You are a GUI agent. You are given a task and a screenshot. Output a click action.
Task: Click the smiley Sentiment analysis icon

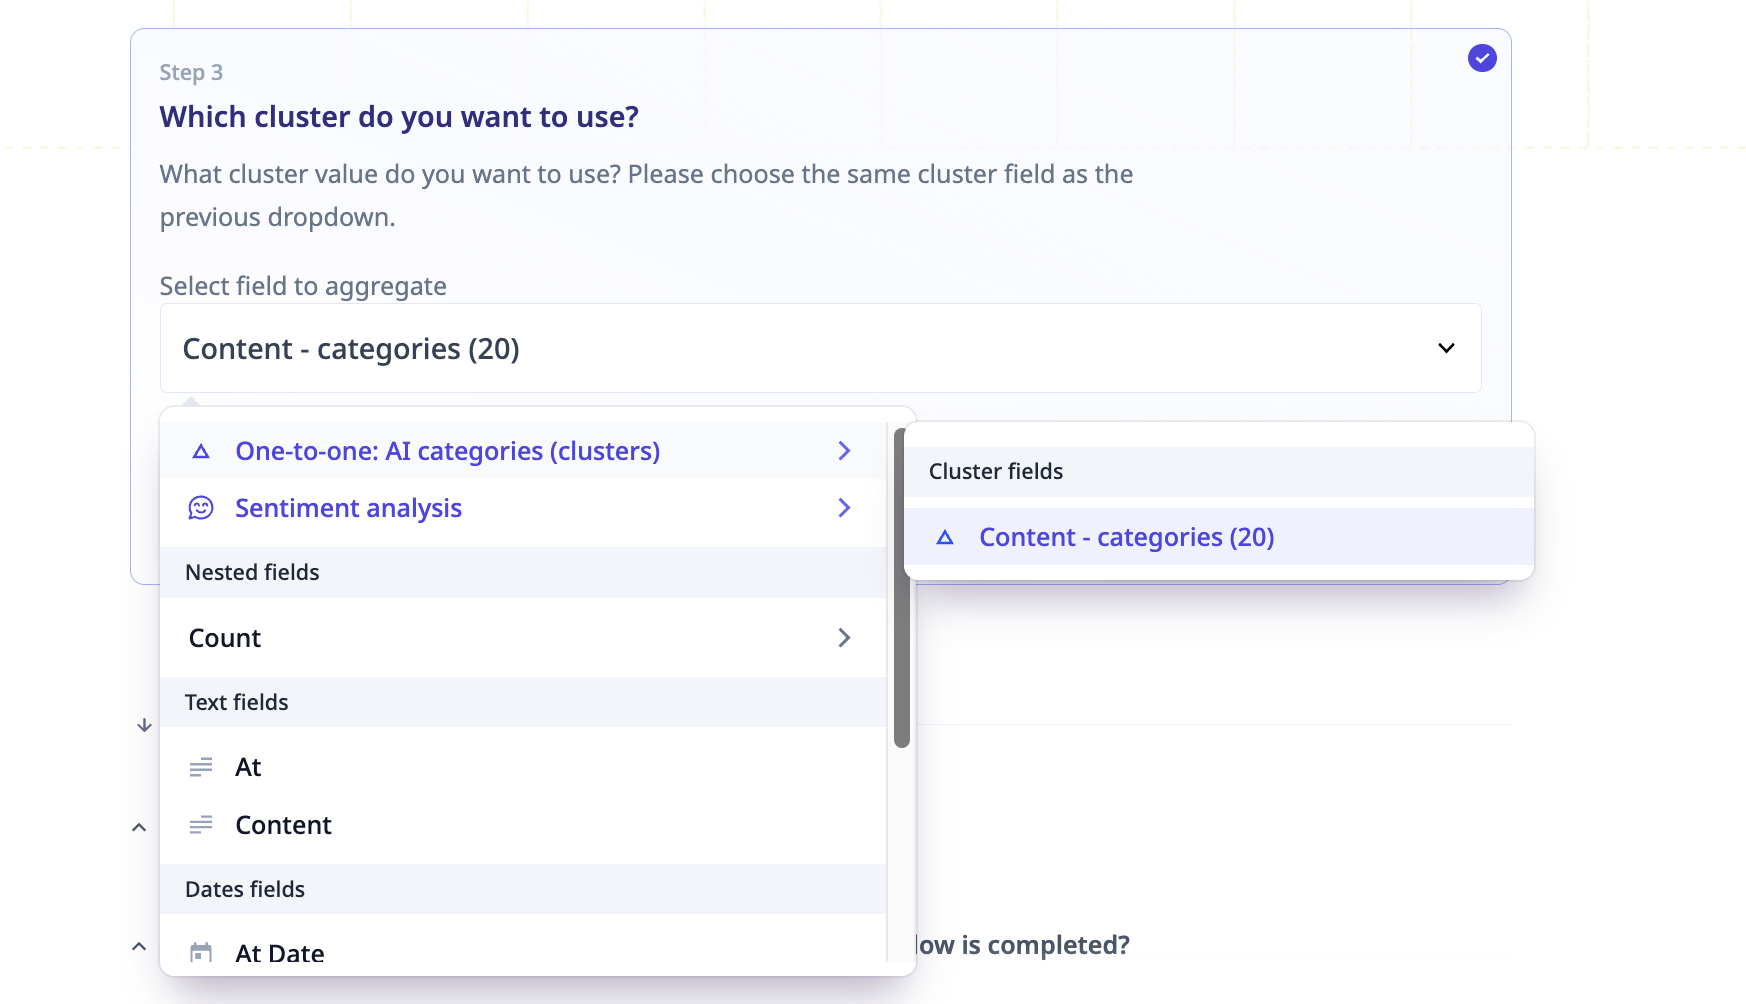(201, 508)
